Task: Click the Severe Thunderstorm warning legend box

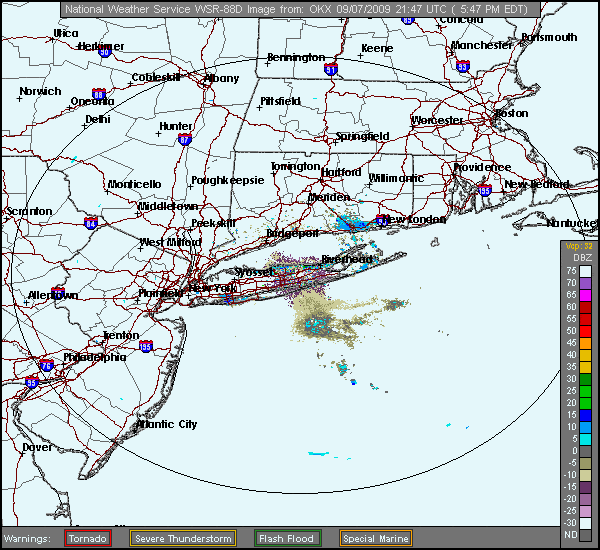Action: [x=183, y=538]
